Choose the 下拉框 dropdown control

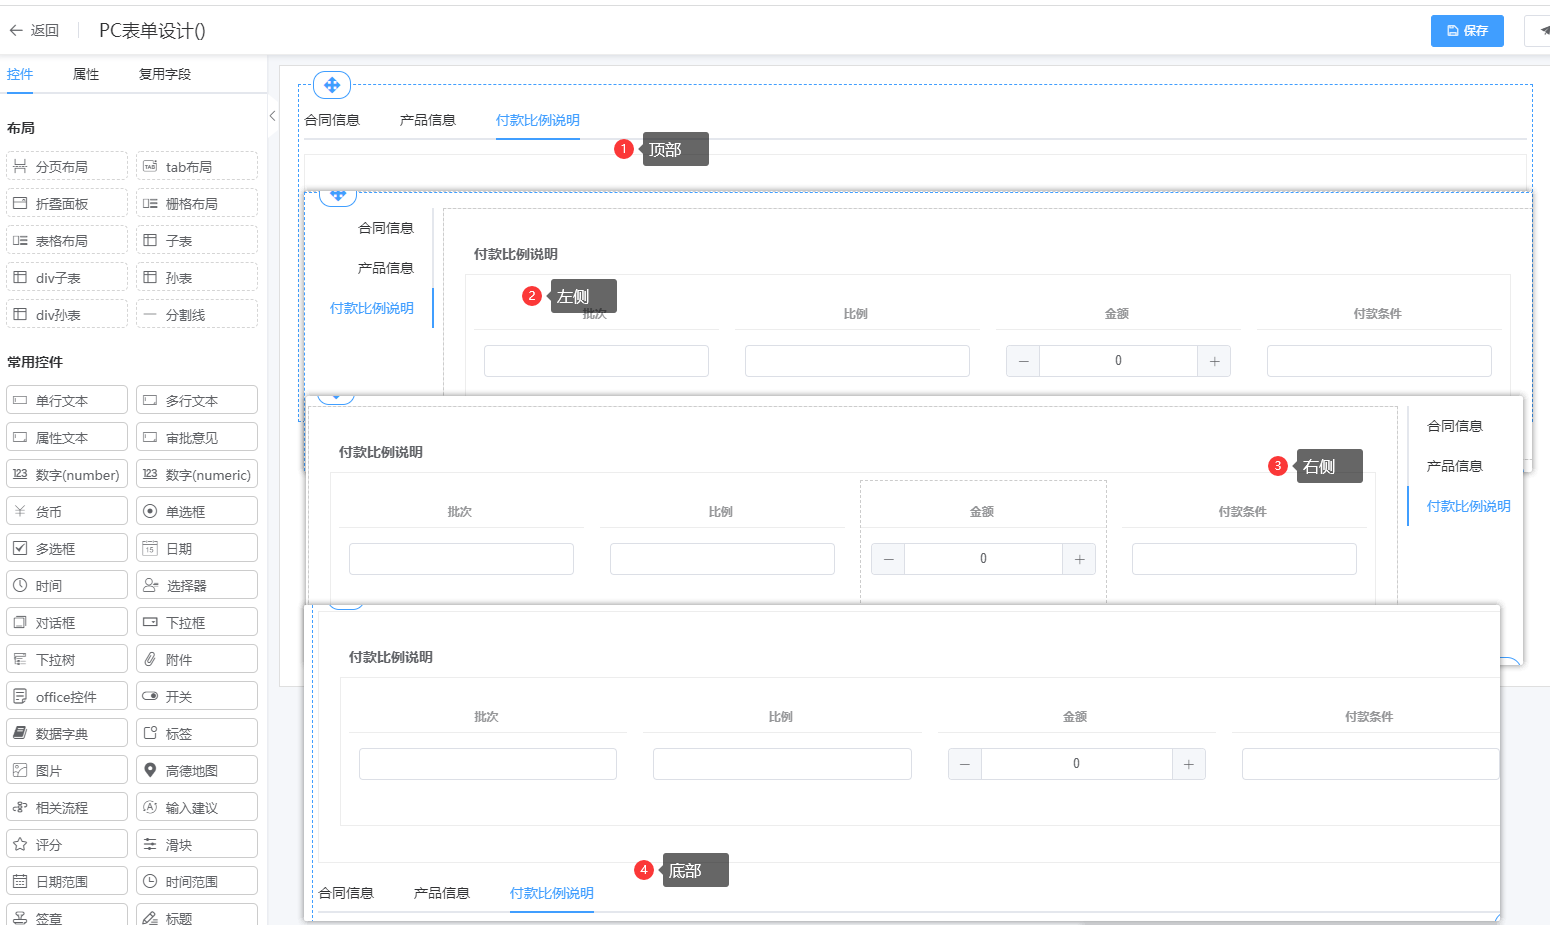(x=196, y=623)
